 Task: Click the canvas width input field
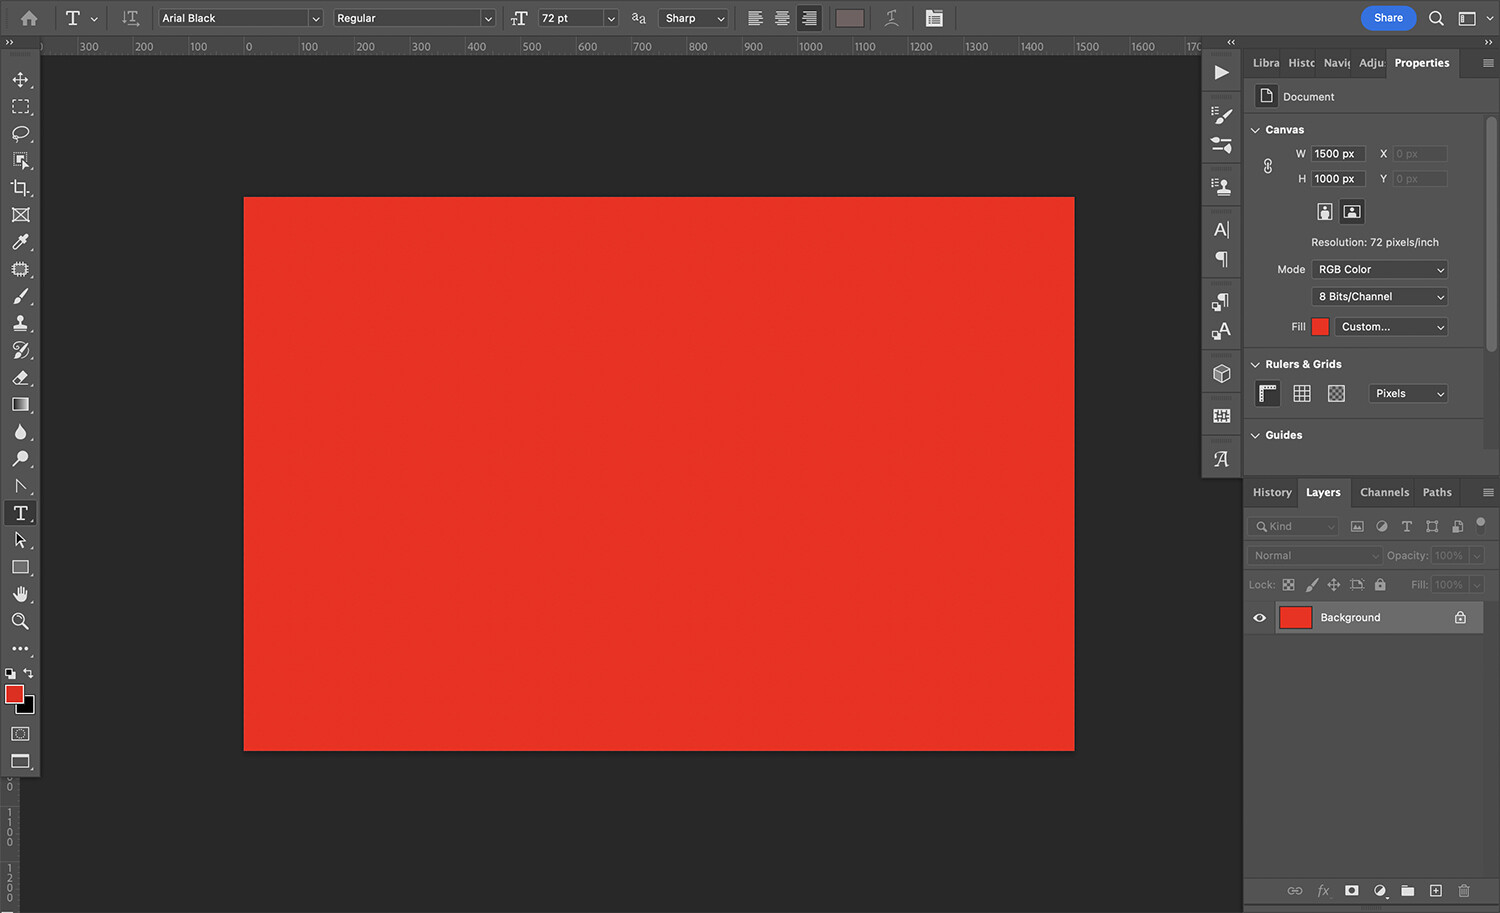coord(1337,154)
